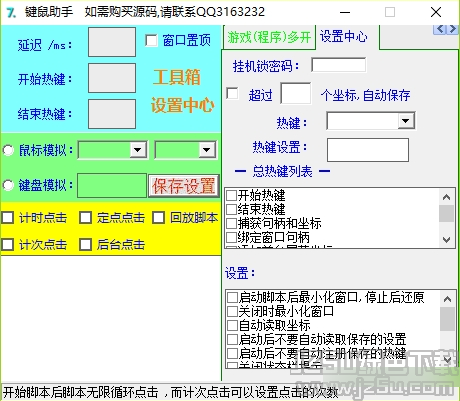This screenshot has width=460, height=401.
Task: Click the 开始热键 input box
Action: 112,78
